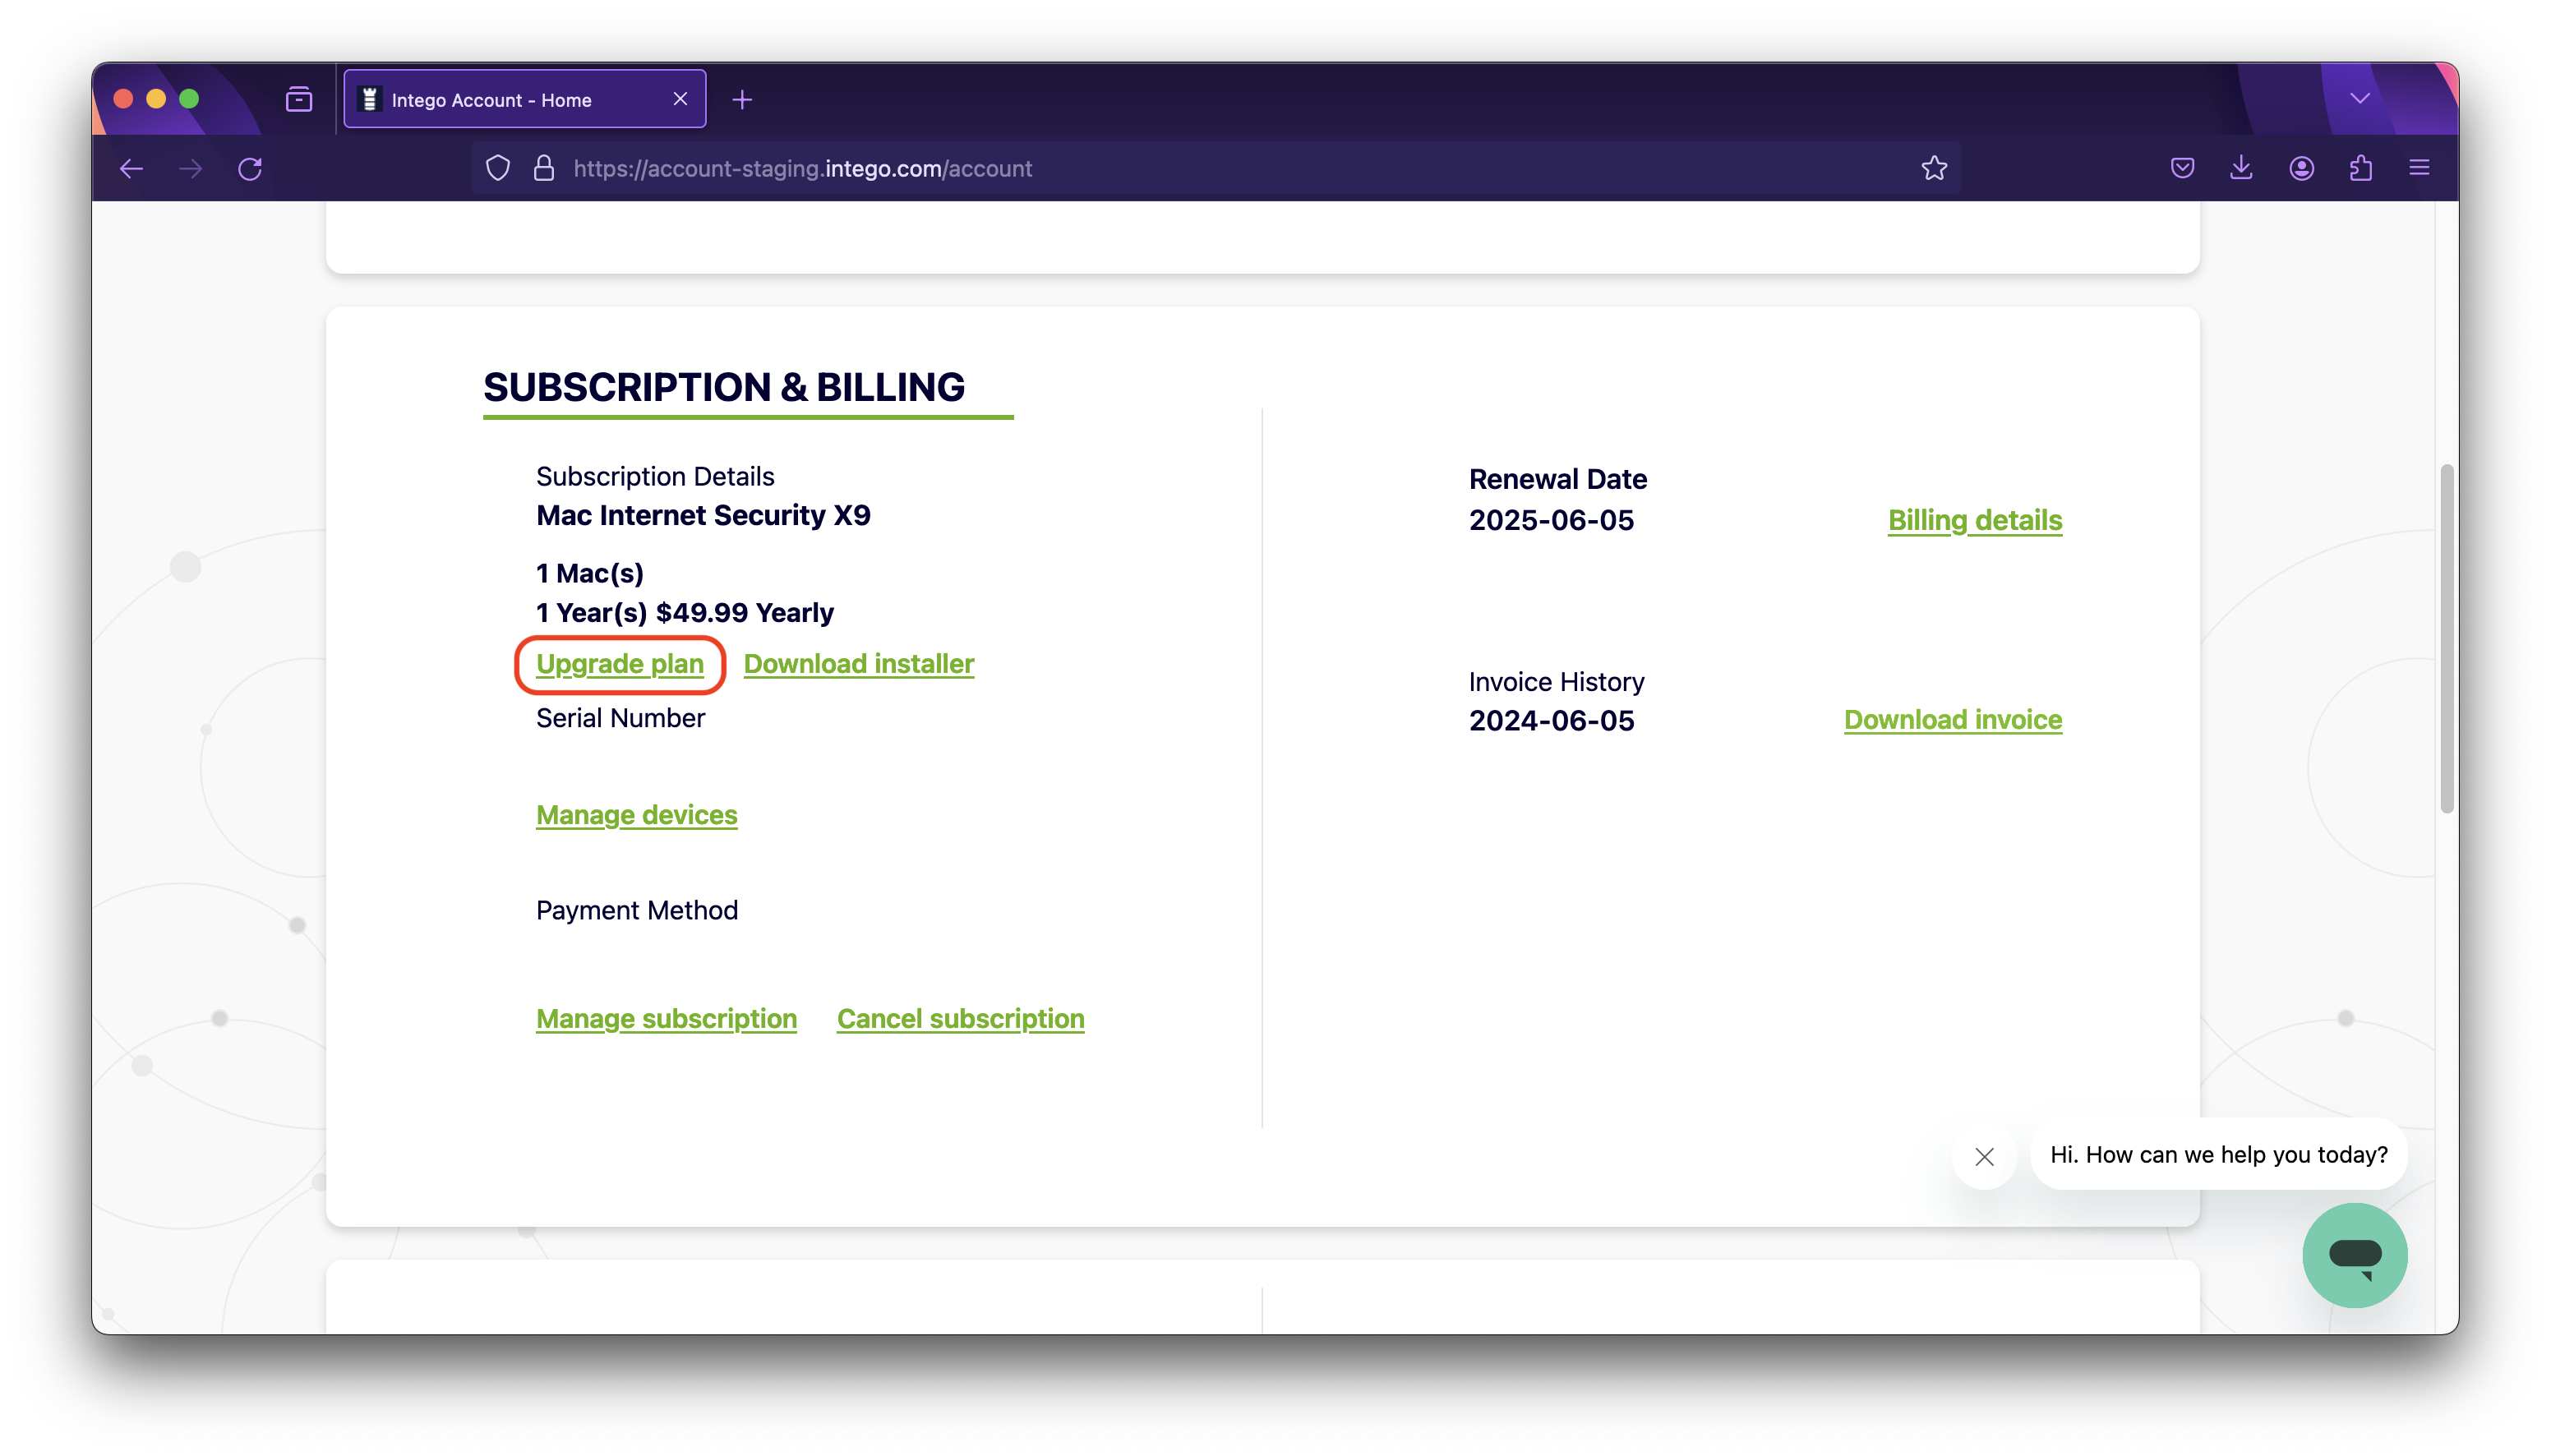Click the 'How can we help you today?' message
The height and width of the screenshot is (1456, 2551).
(x=2218, y=1155)
